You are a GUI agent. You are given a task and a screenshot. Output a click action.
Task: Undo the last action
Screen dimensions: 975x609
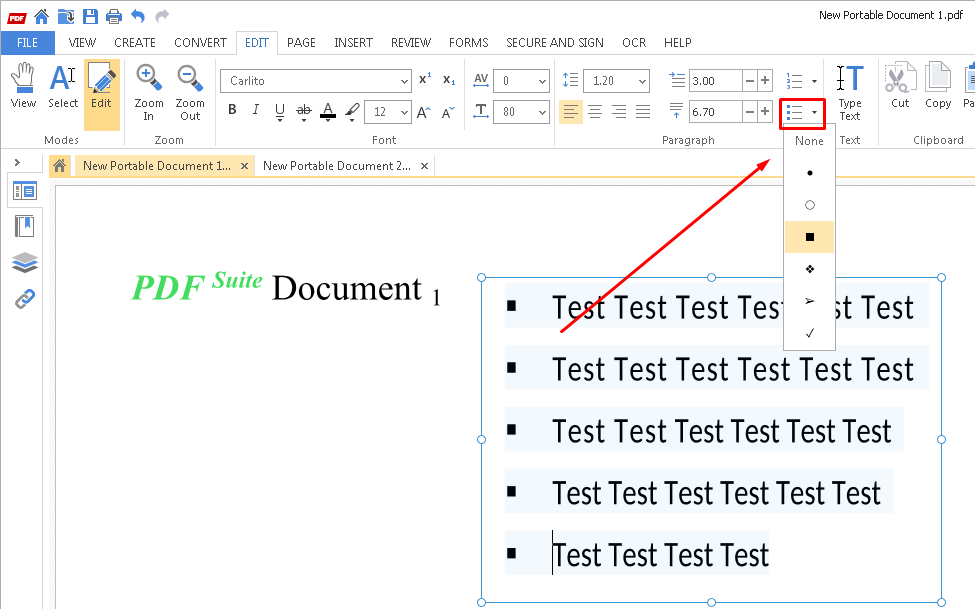(x=138, y=16)
